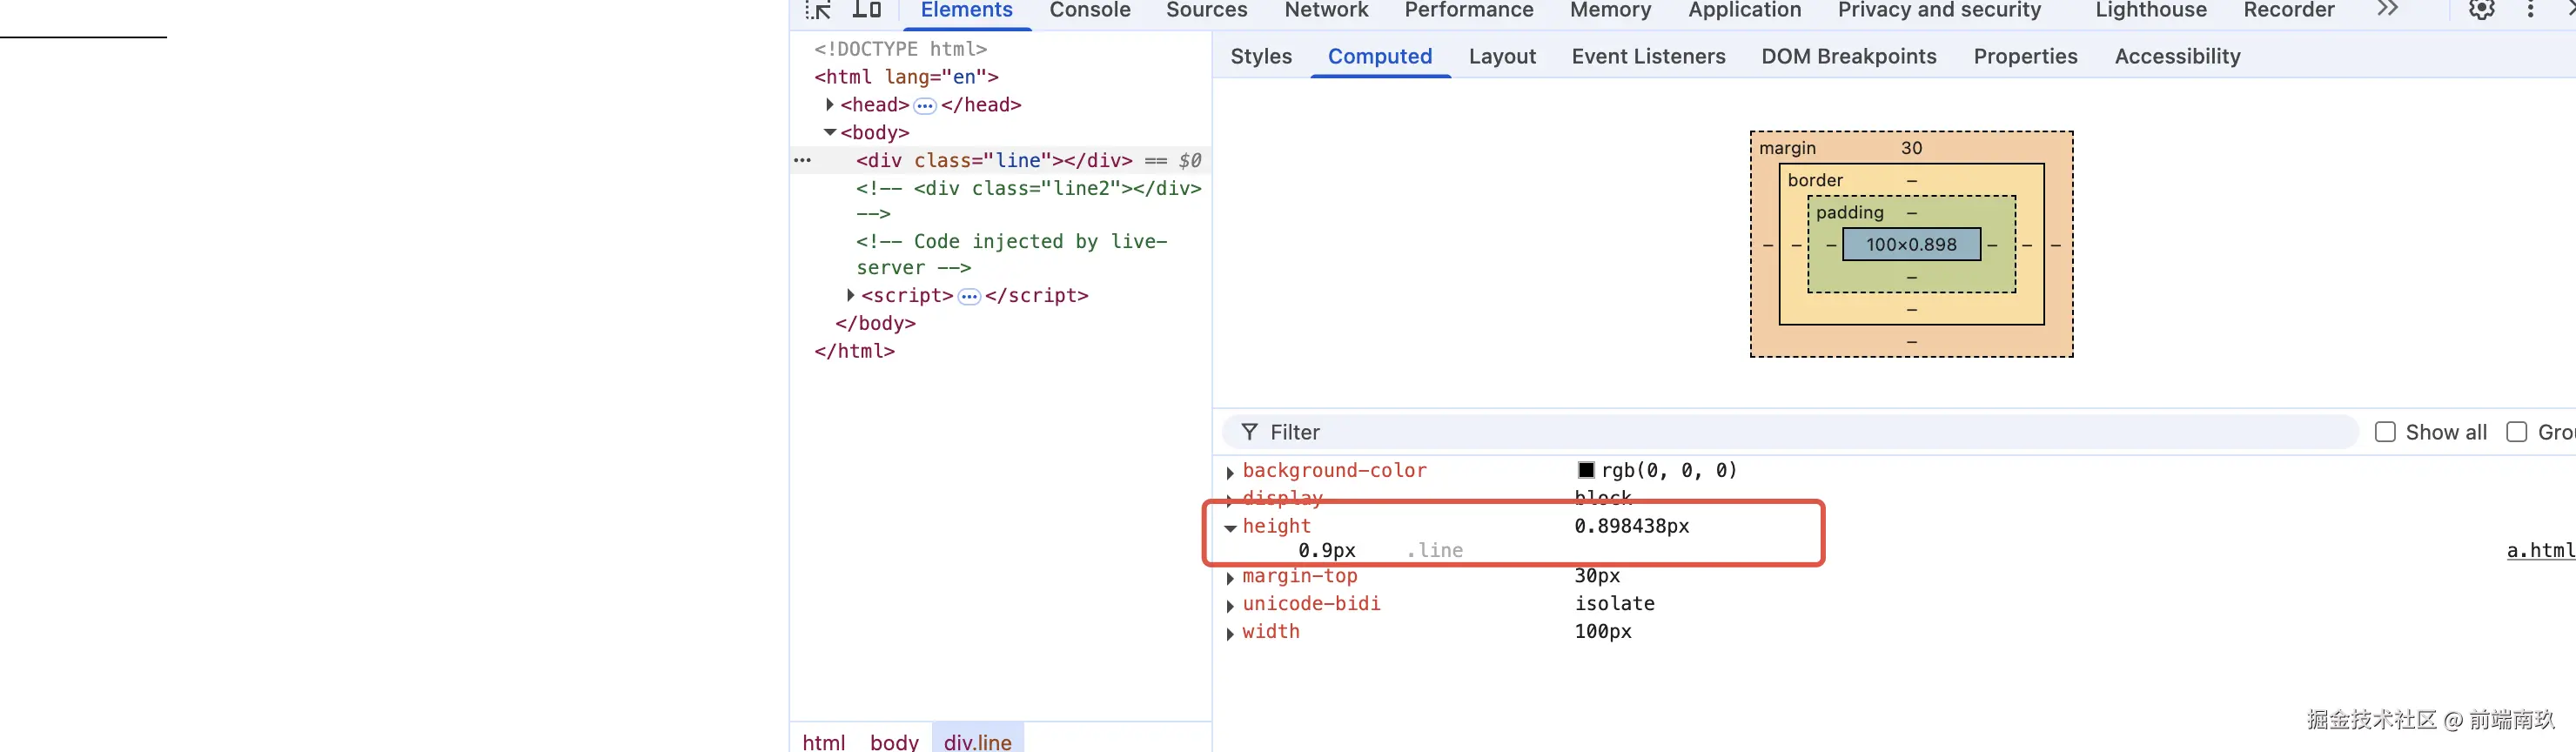Select the commented line2 div node
The width and height of the screenshot is (2576, 752).
[x=1029, y=200]
